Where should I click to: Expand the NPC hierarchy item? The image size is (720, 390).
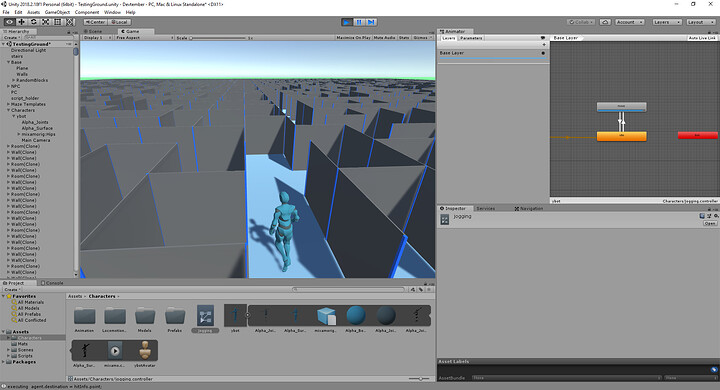tap(8, 86)
